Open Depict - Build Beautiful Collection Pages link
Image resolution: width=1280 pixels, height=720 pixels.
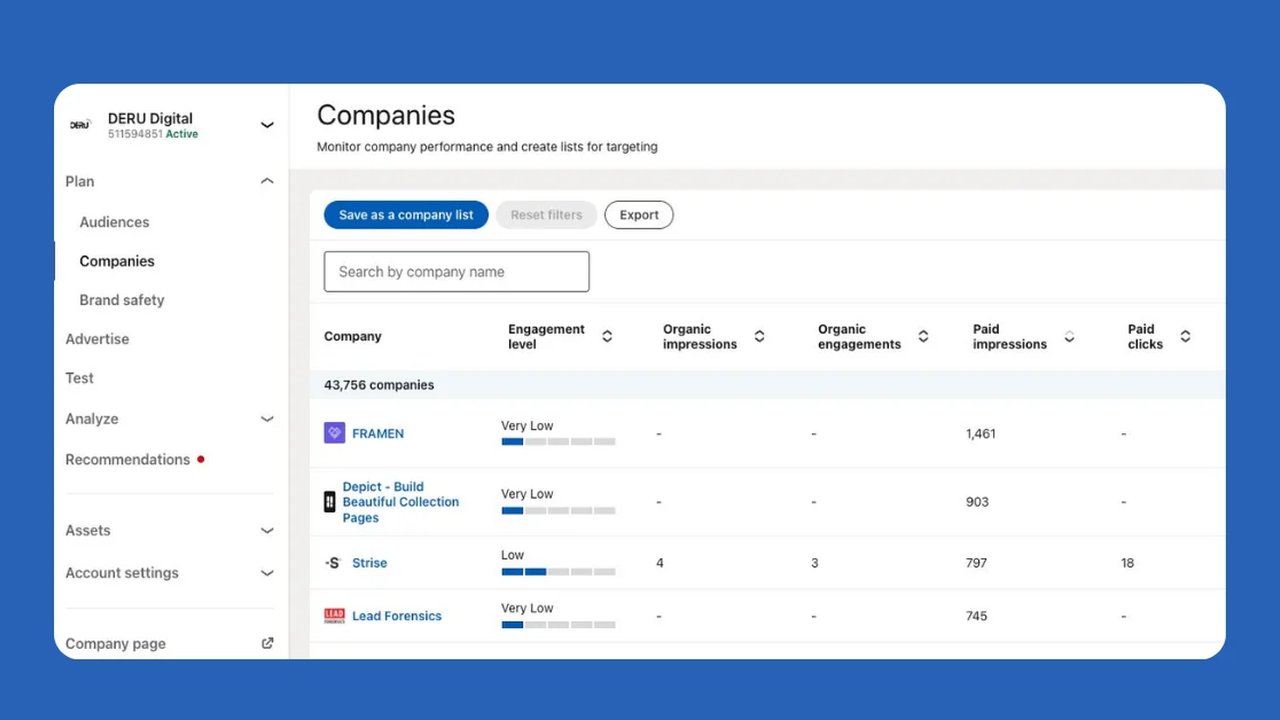coord(401,502)
